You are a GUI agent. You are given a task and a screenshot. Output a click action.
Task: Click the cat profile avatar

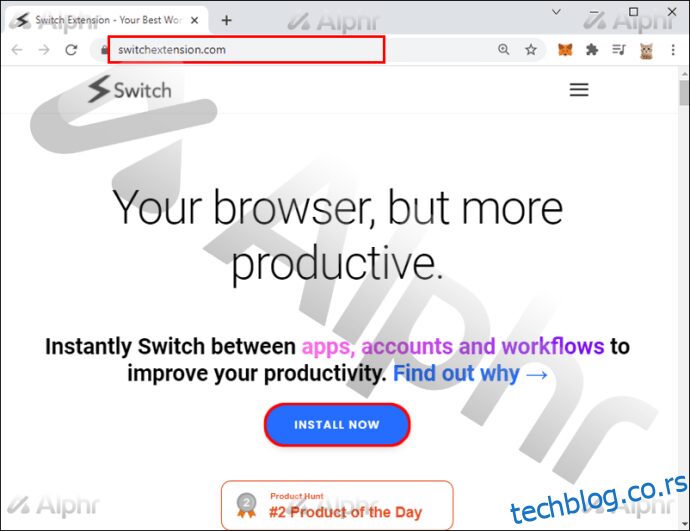pos(646,51)
